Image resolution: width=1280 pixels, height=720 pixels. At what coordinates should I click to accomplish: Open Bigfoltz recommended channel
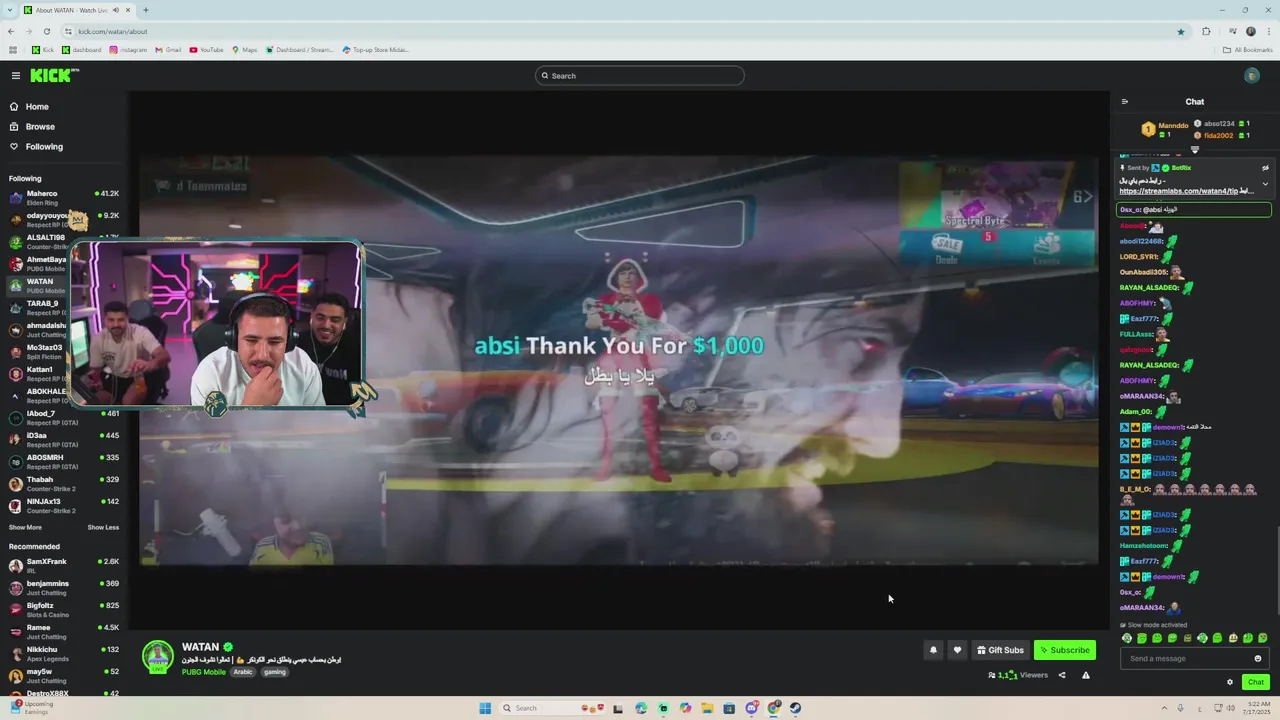pos(62,610)
